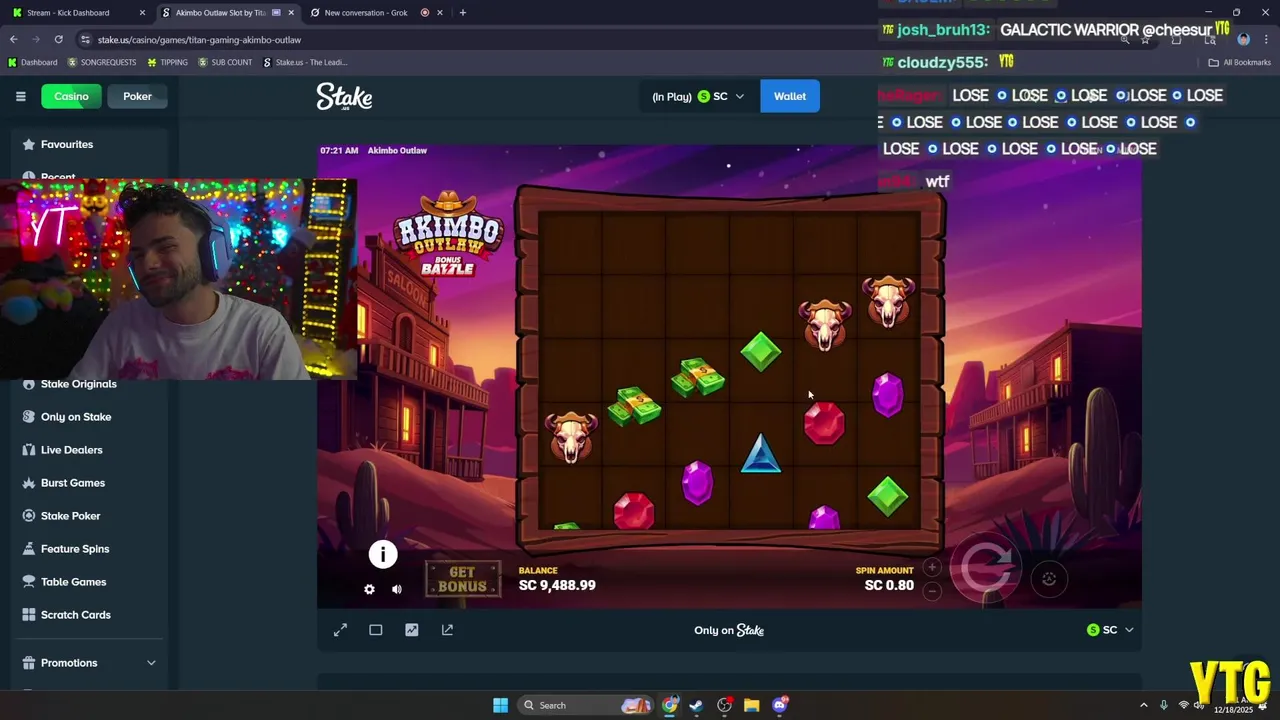Image resolution: width=1280 pixels, height=720 pixels.
Task: Switch to New conversation - Grok tab
Action: point(376,13)
